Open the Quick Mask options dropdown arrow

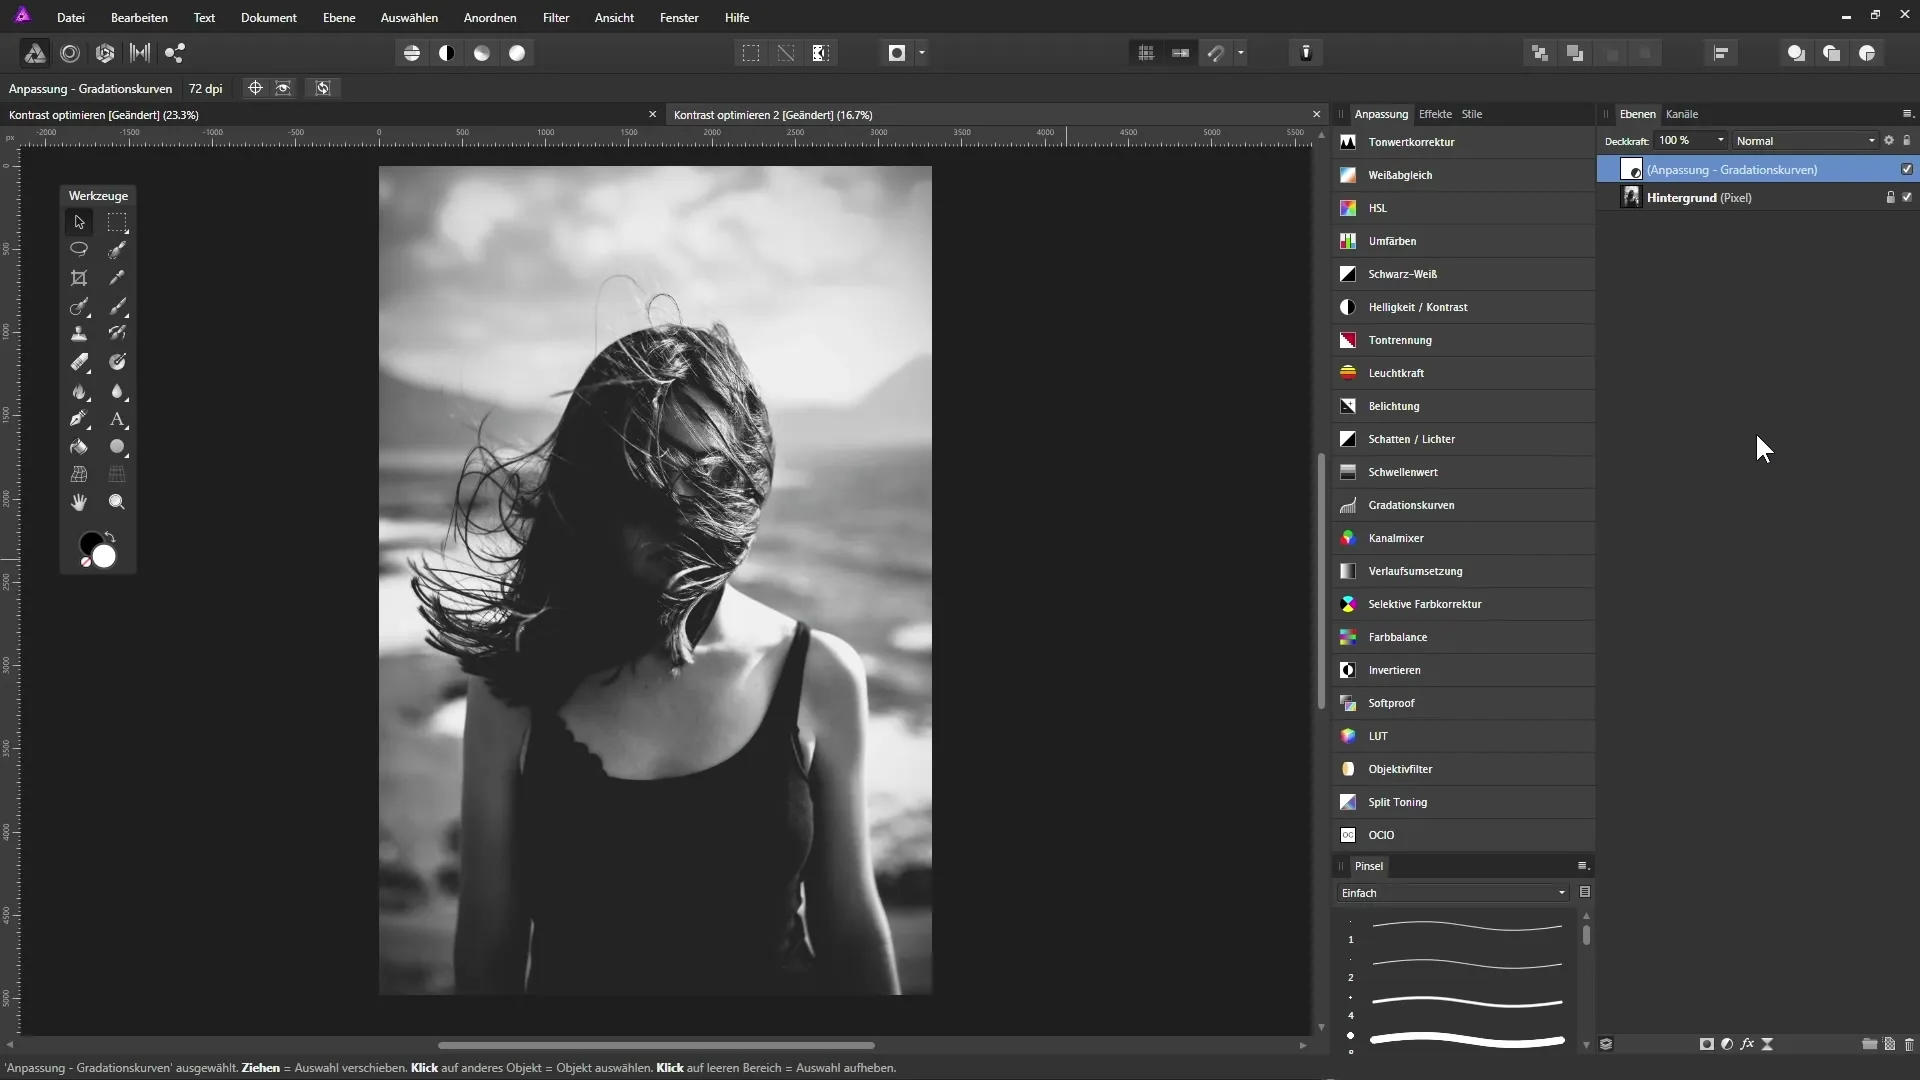tap(922, 53)
